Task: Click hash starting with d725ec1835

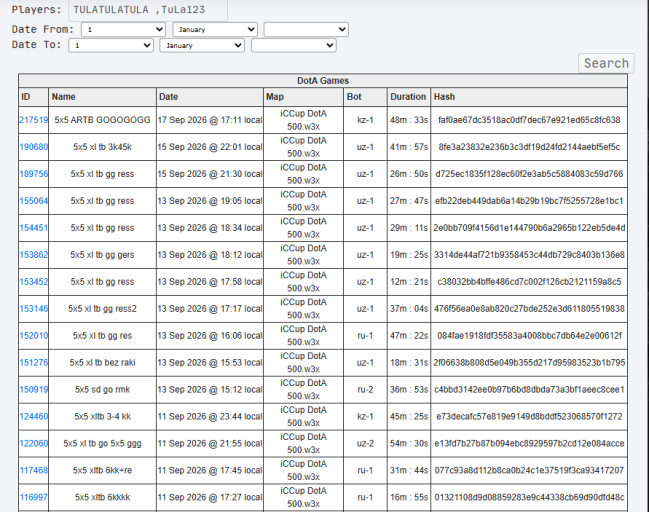Action: coord(529,174)
